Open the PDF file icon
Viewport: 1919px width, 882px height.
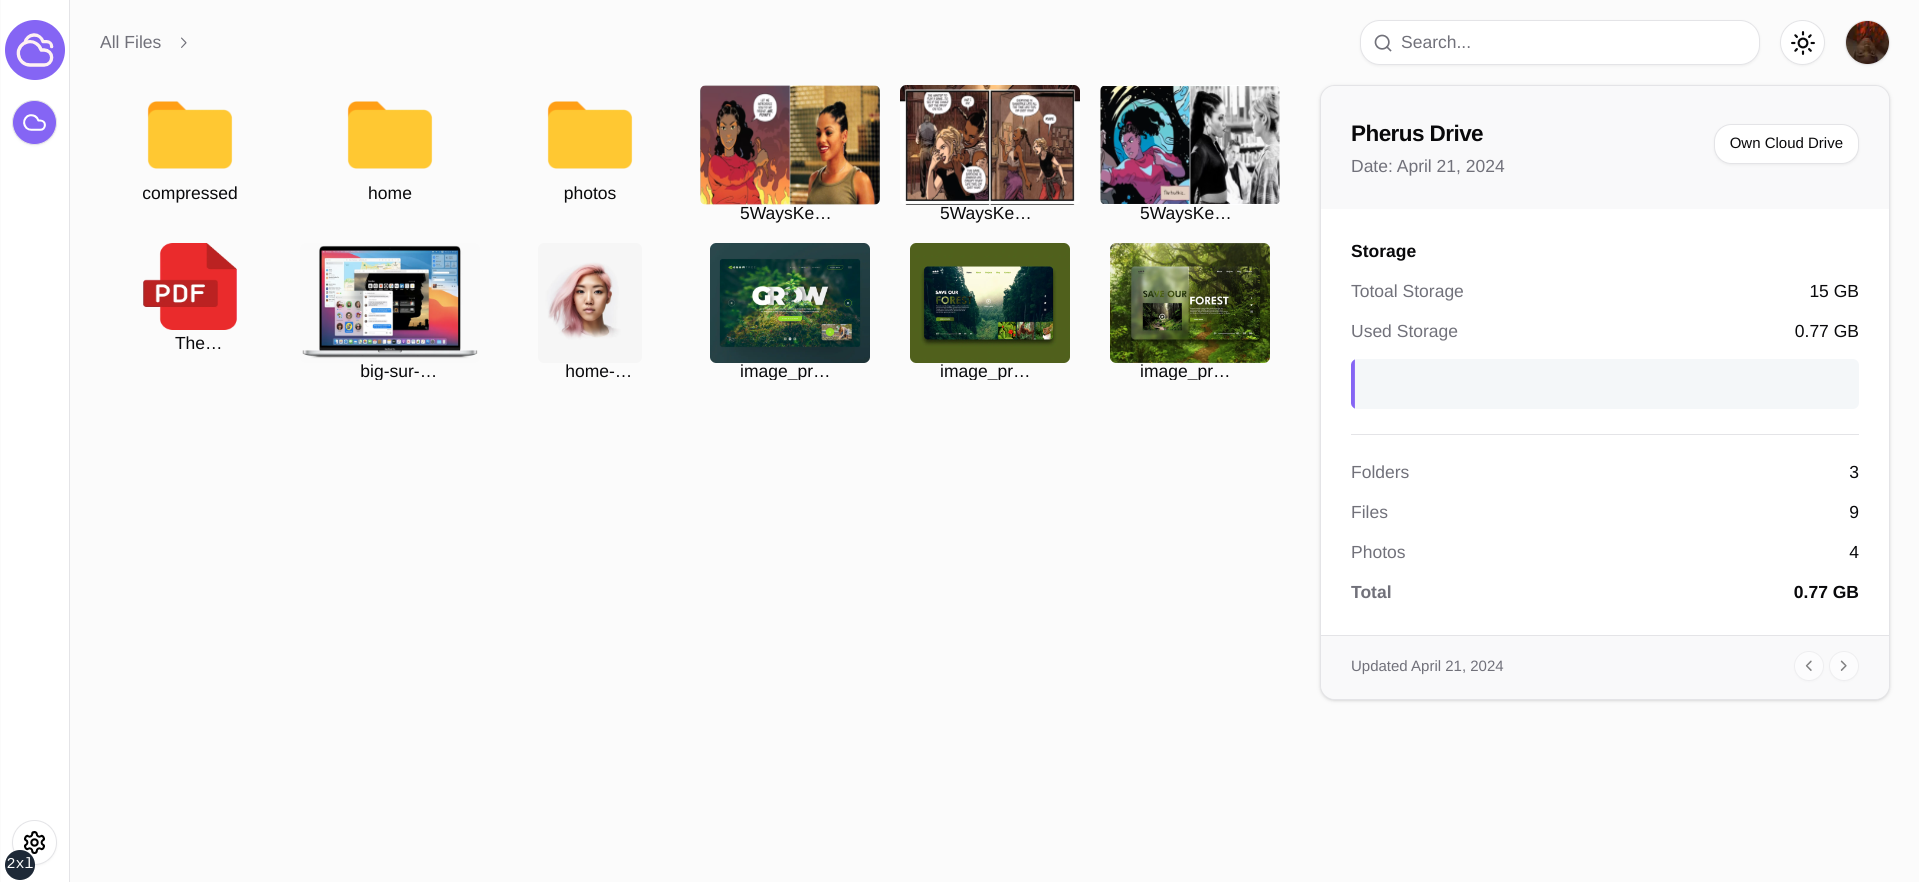point(190,287)
